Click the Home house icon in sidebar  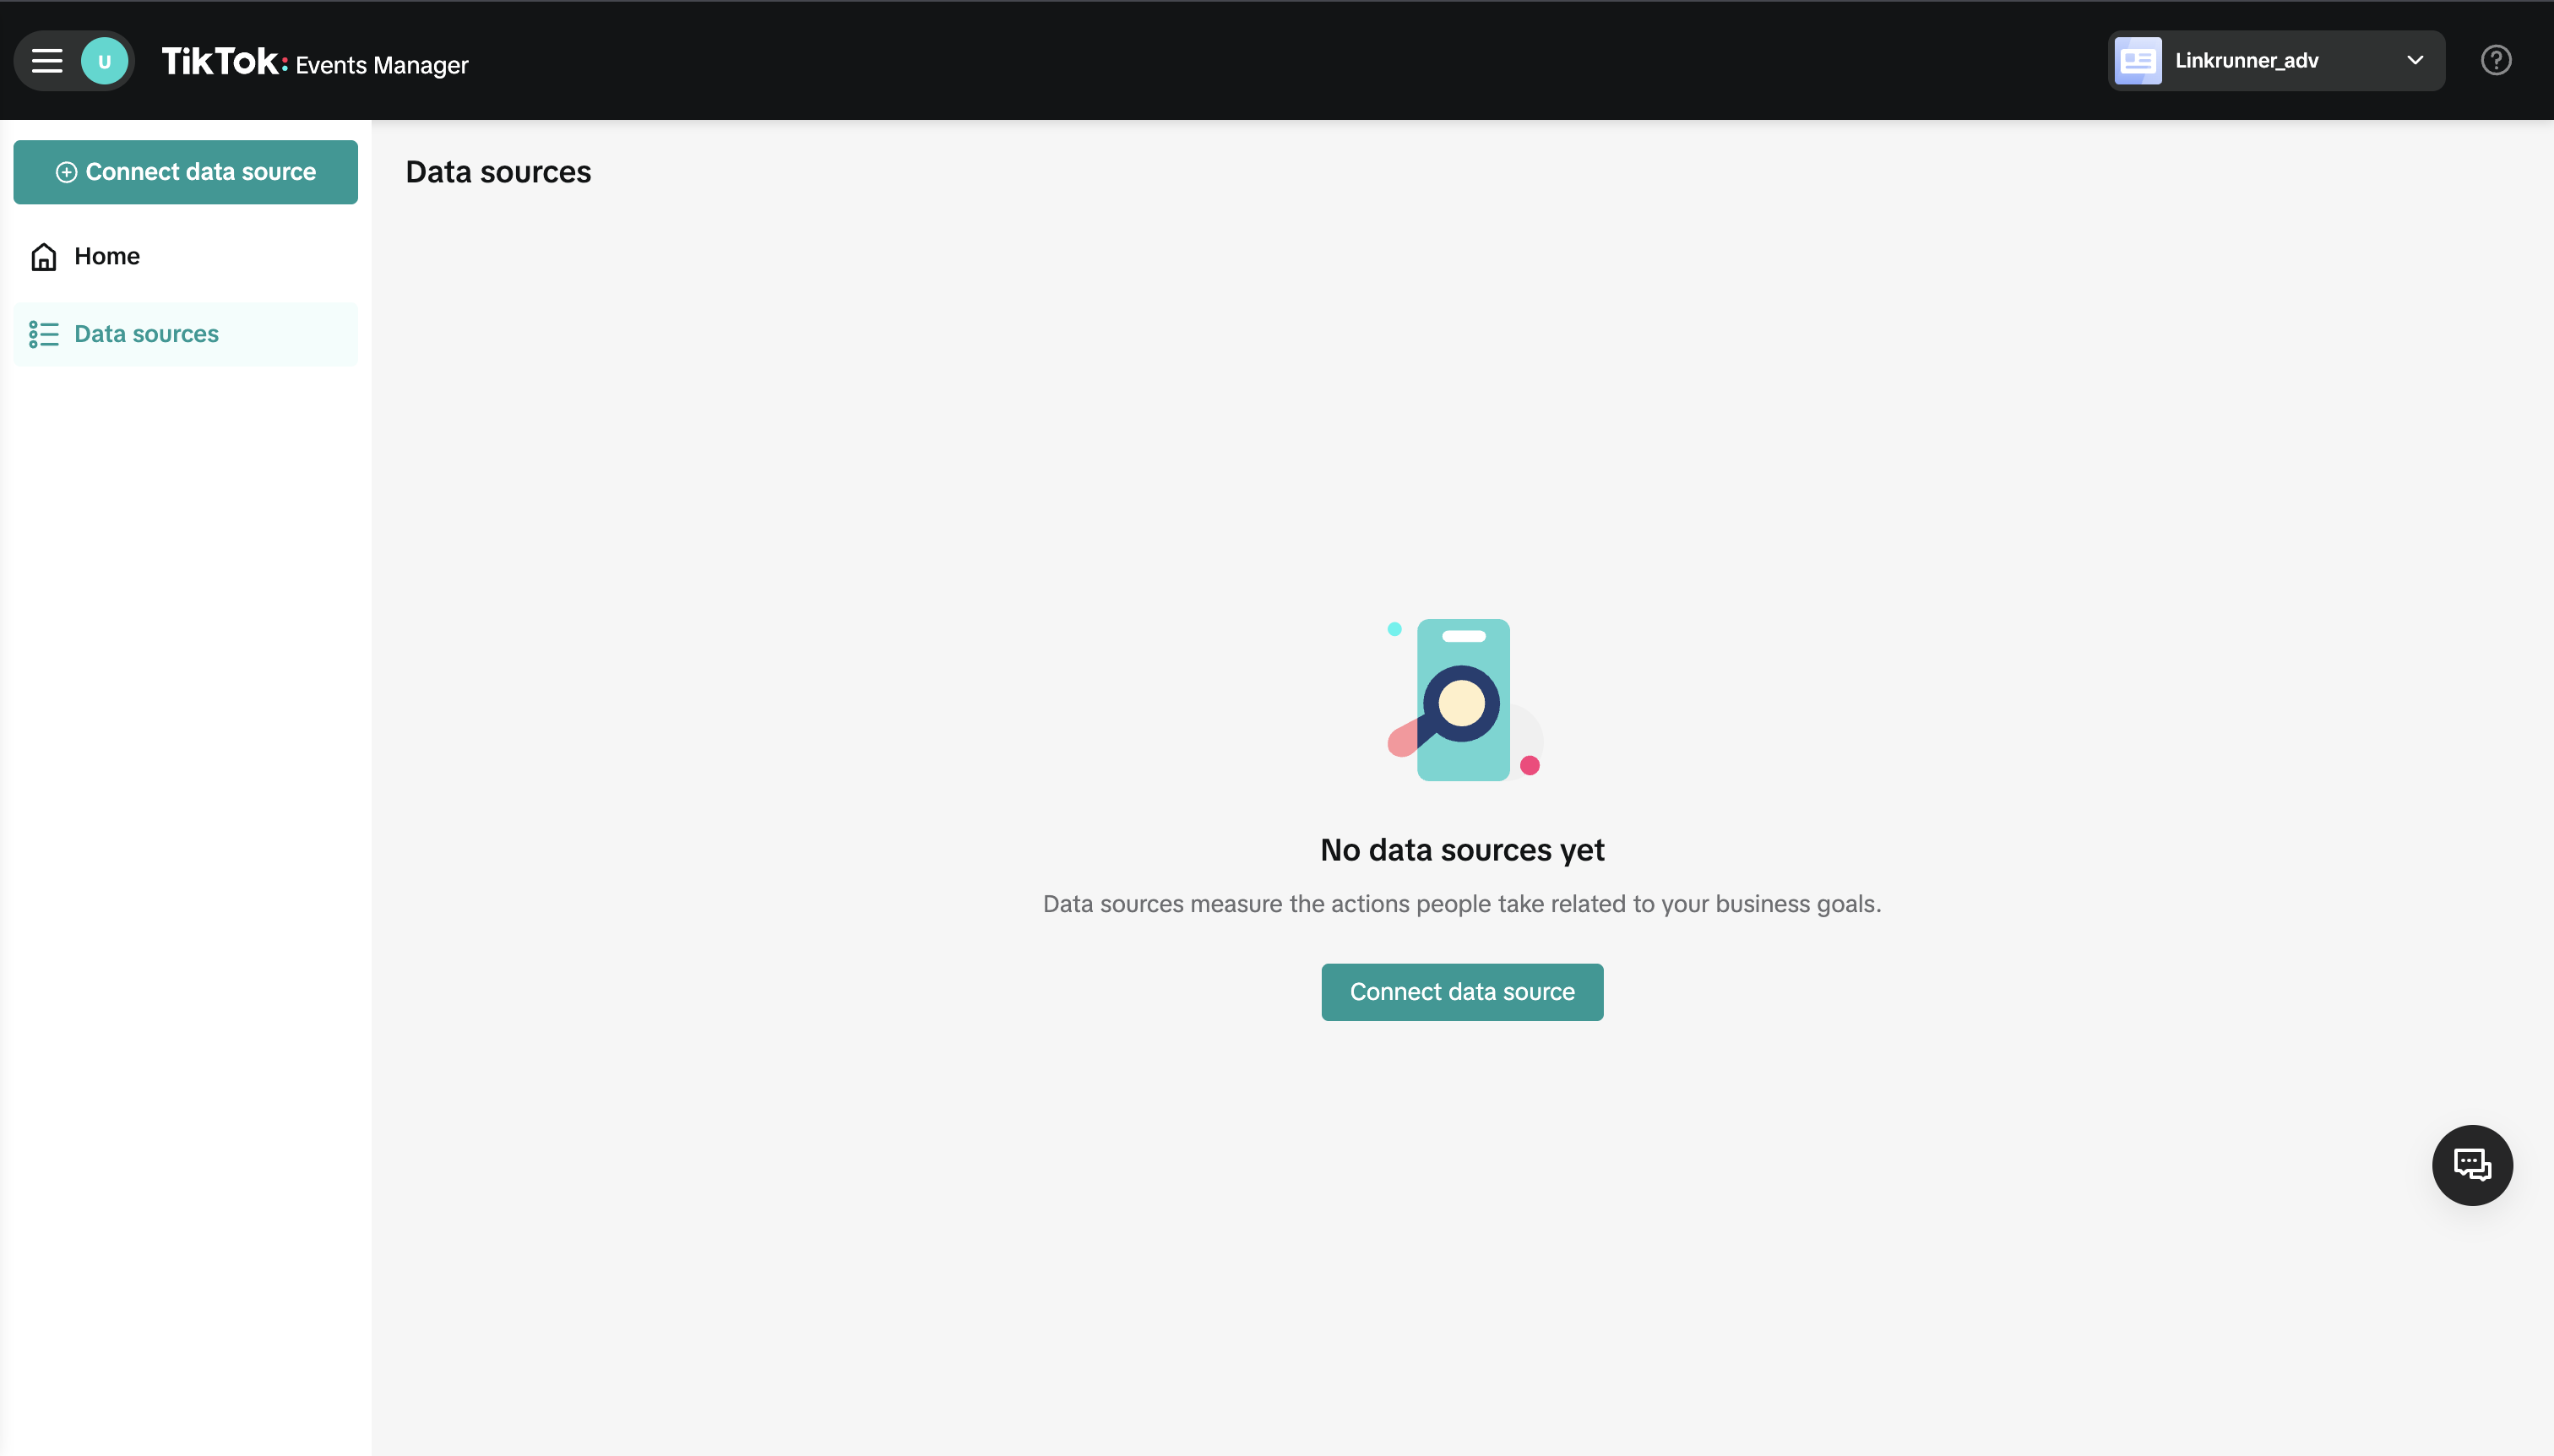click(x=44, y=257)
